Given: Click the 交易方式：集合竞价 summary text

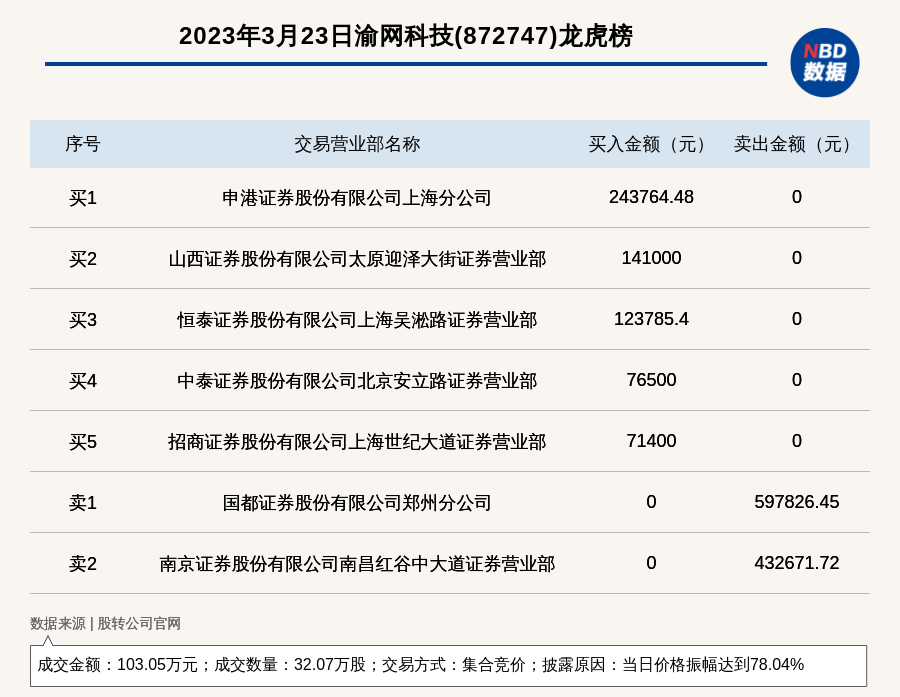Looking at the screenshot, I should tap(453, 665).
